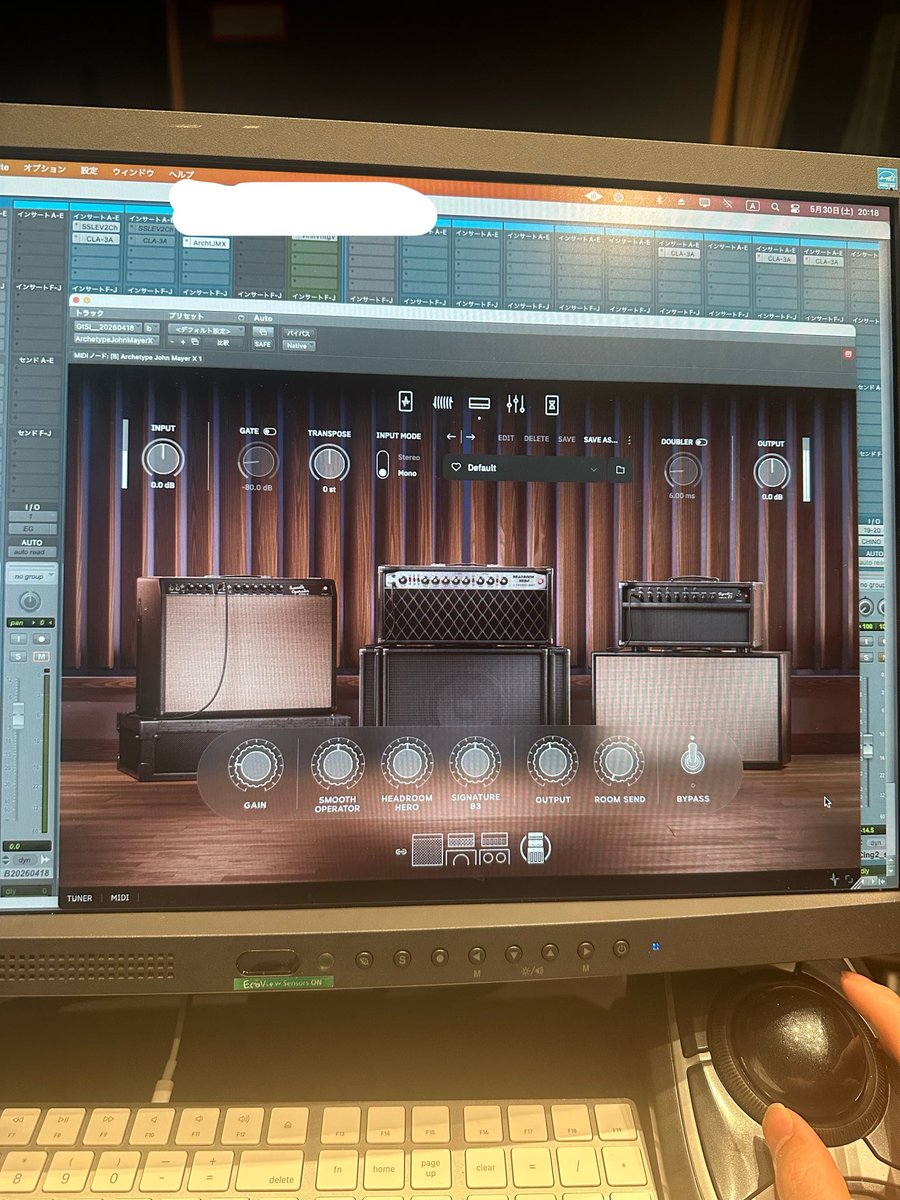Select the third amp icon at bottom
This screenshot has width=900, height=1200.
pos(494,851)
